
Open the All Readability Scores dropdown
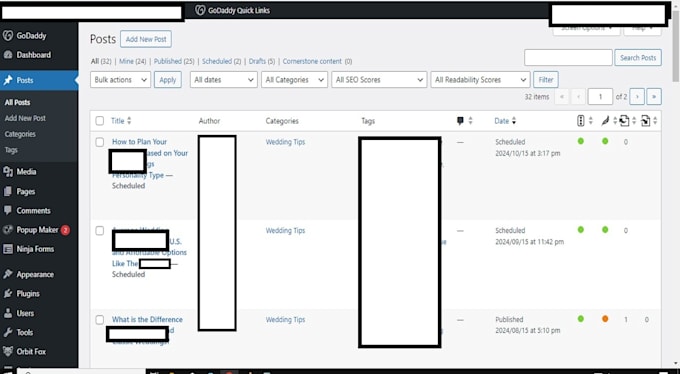480,80
